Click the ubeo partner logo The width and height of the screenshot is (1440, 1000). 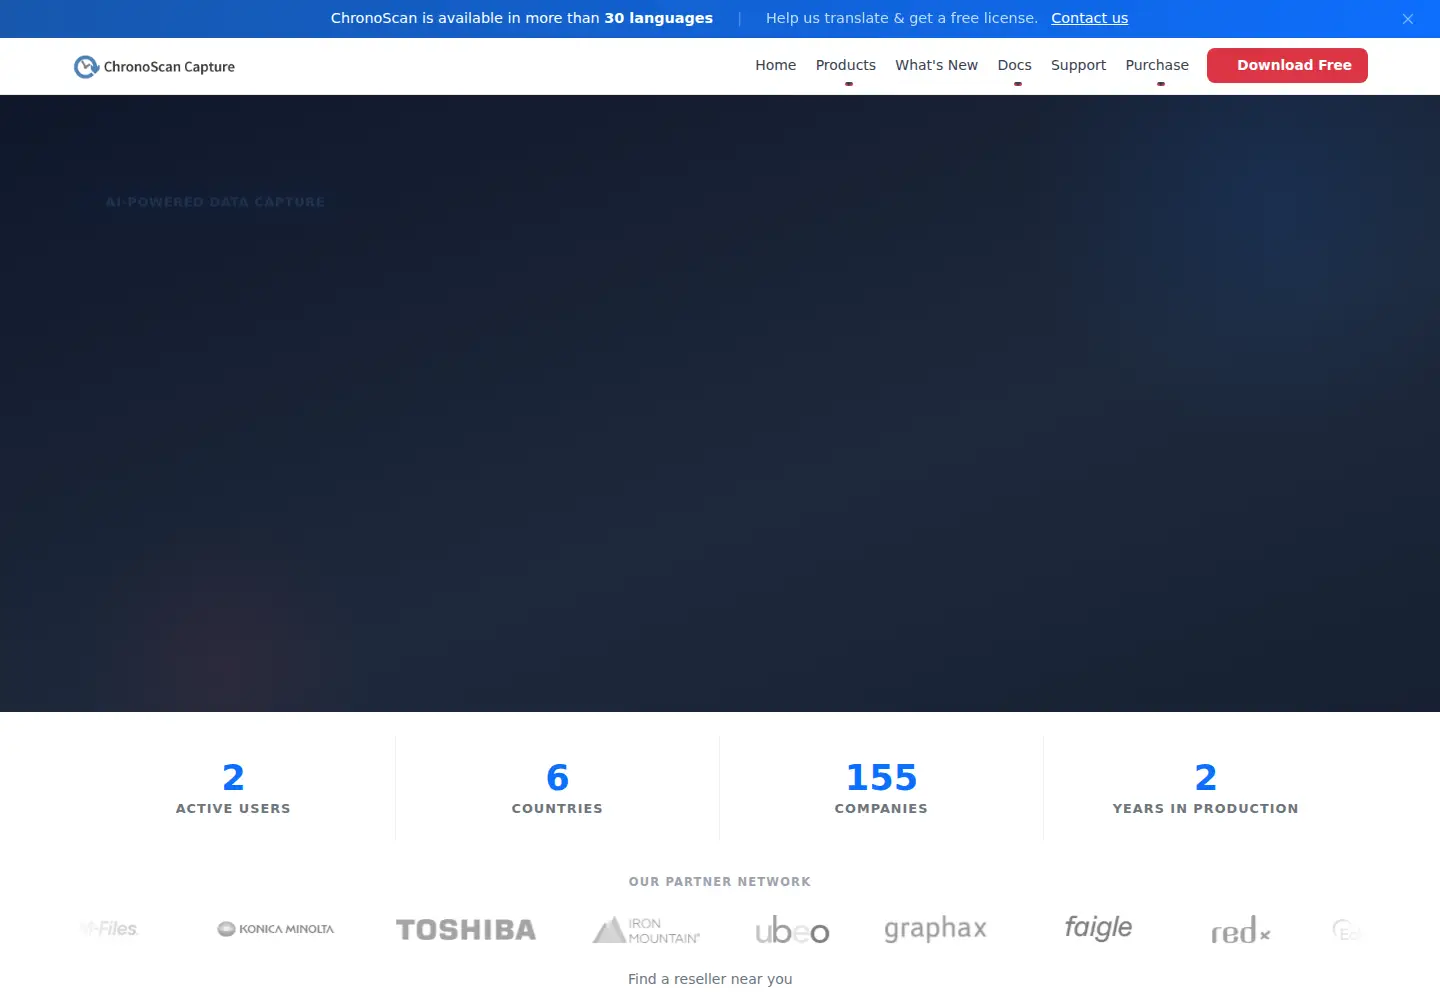(792, 931)
